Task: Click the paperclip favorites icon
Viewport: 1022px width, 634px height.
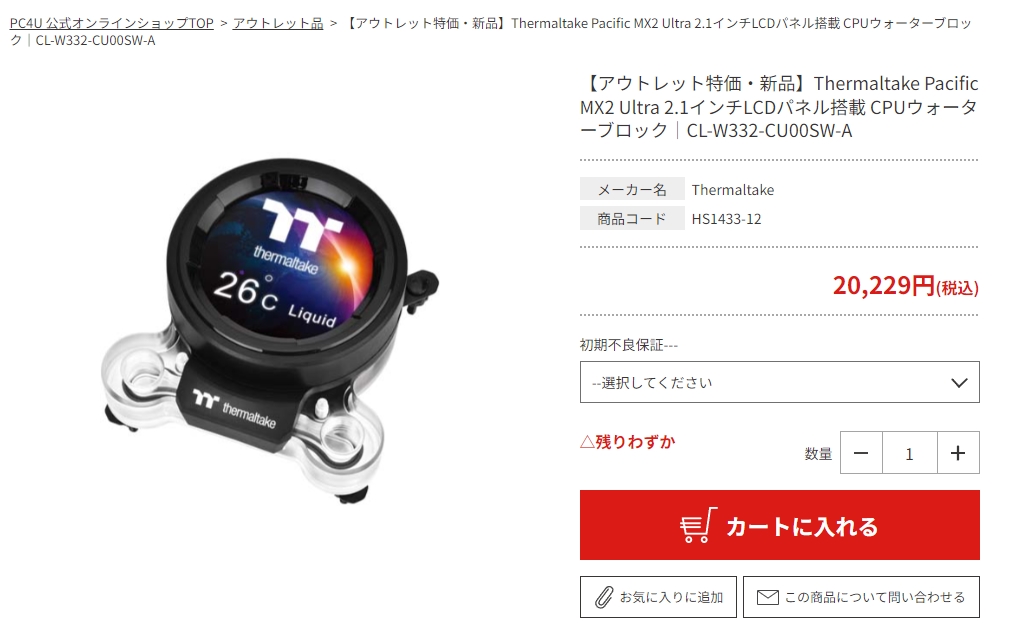Action: click(x=604, y=597)
